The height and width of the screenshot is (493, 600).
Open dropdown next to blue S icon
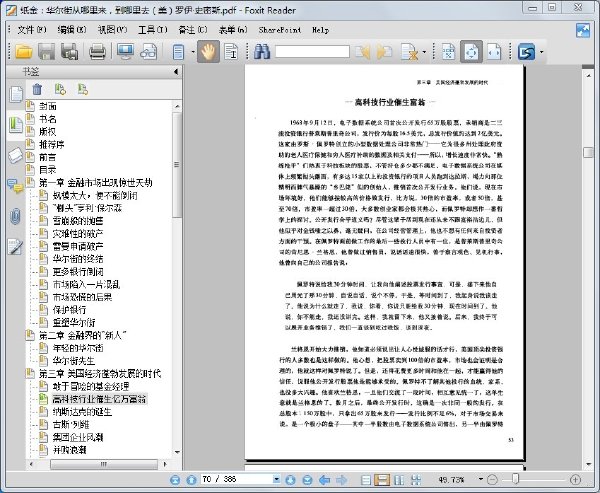[x=541, y=52]
